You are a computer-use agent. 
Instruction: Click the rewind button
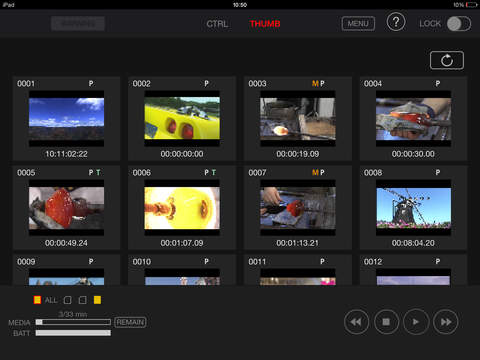(x=356, y=322)
